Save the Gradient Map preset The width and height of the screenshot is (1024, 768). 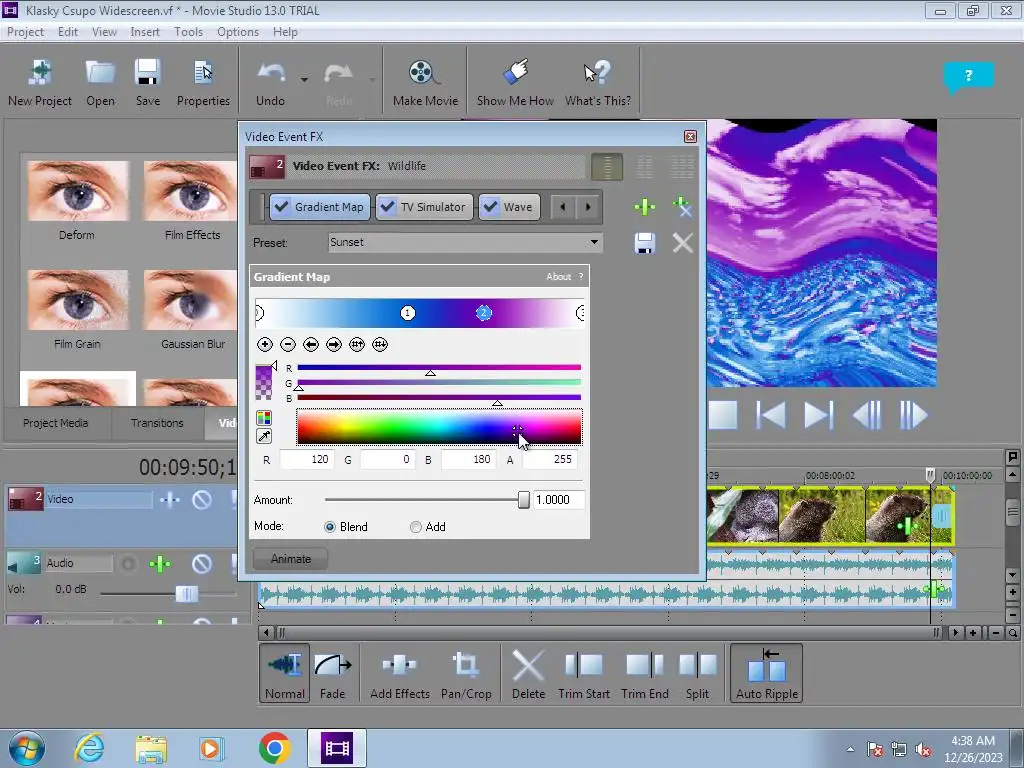point(645,243)
